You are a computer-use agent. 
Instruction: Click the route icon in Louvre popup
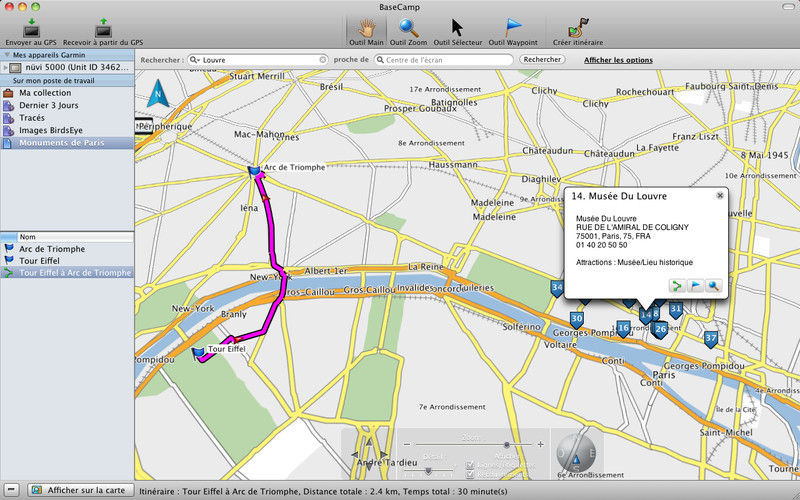tap(677, 286)
